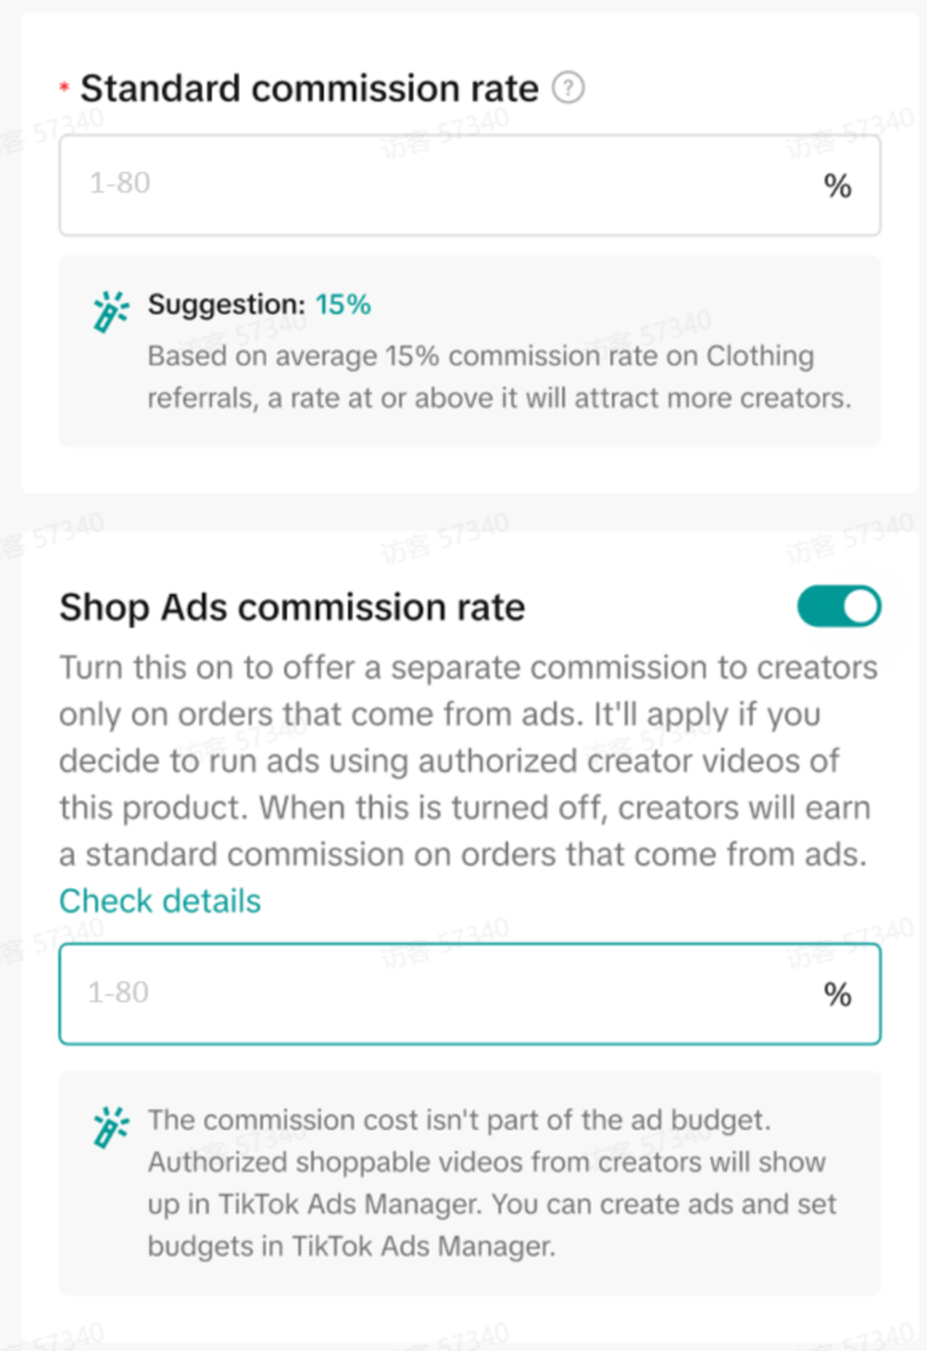Viewport: 927px width, 1351px height.
Task: Click the percent symbol in Shop Ads field
Action: [x=837, y=994]
